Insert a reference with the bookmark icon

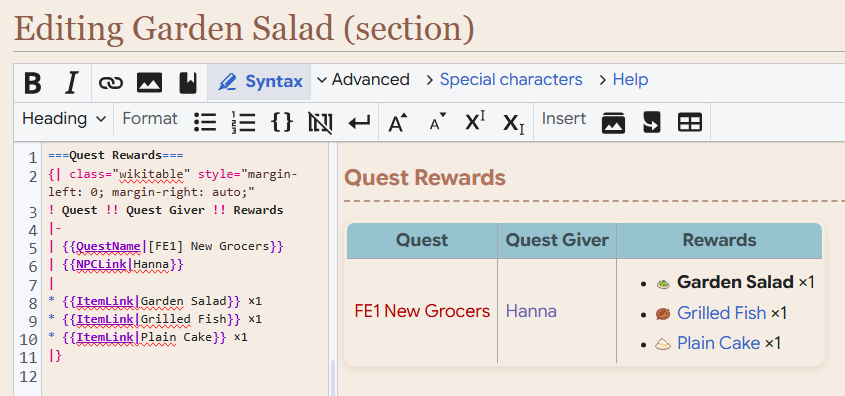click(x=188, y=82)
